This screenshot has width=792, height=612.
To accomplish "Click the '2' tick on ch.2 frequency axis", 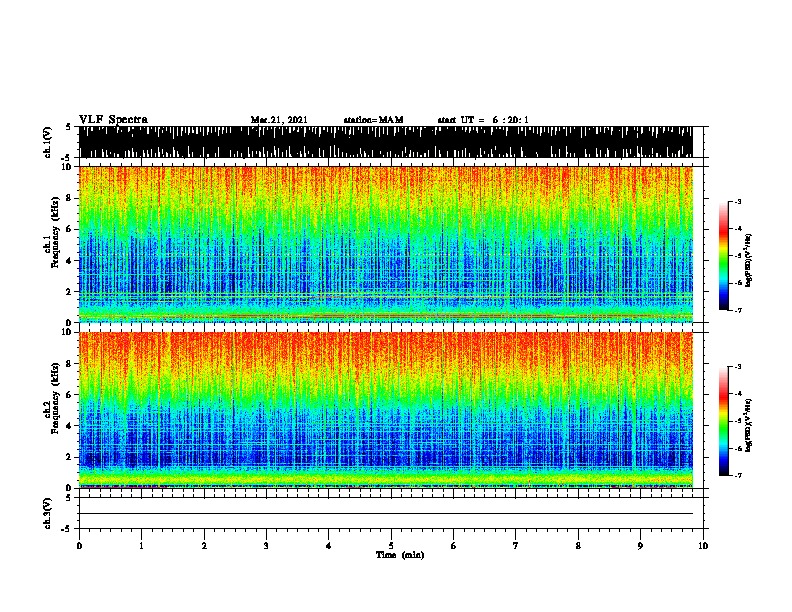I will click(71, 457).
